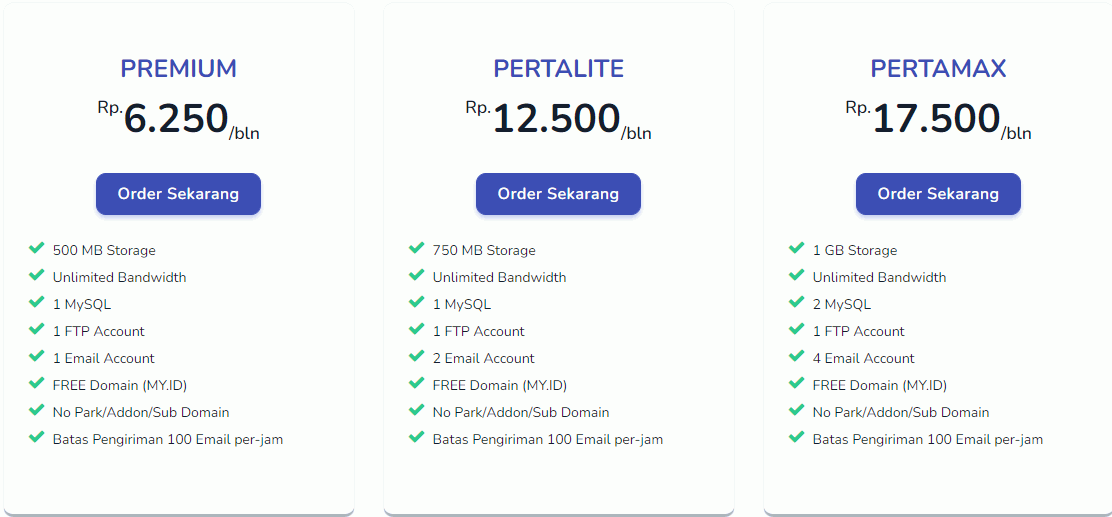Viewport: 1112px width, 517px height.
Task: Click checkmark next to 4 Email Account
Action: [797, 357]
